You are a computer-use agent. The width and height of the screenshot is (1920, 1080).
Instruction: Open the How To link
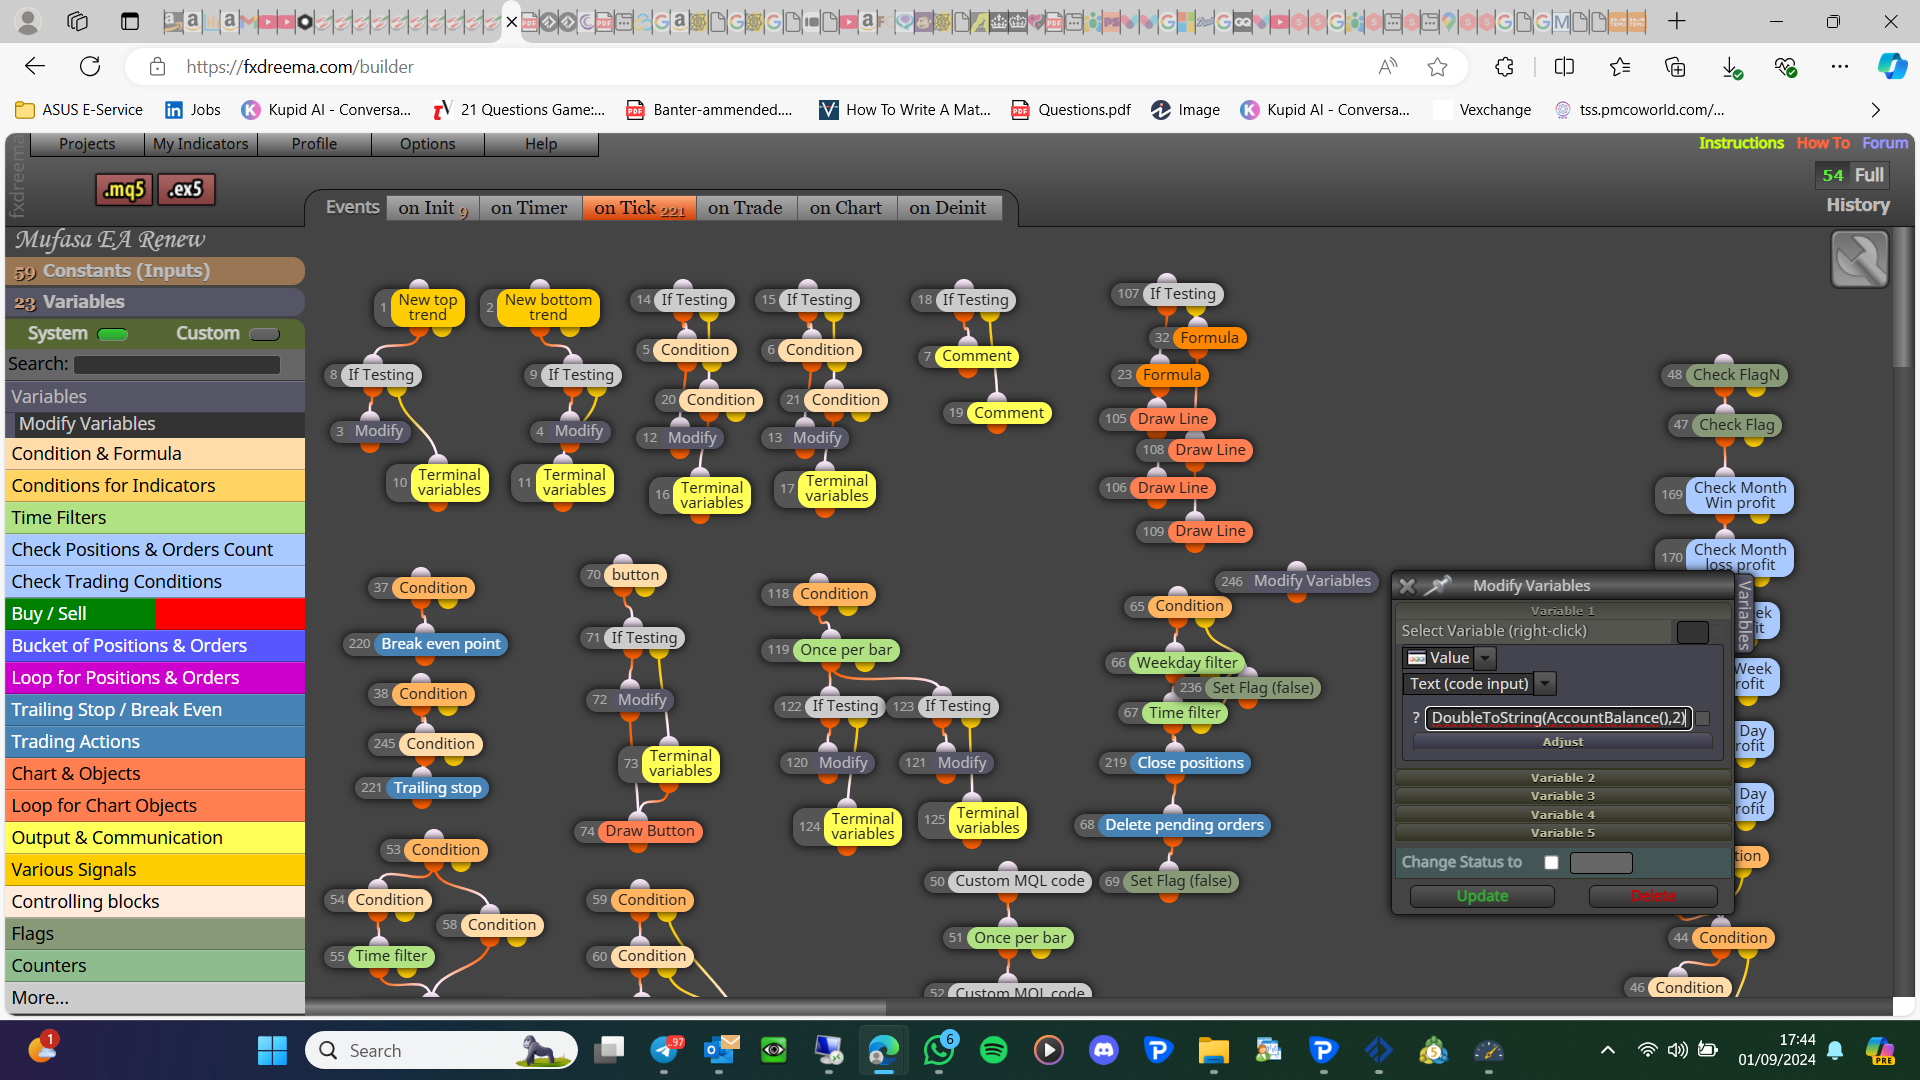click(1823, 143)
